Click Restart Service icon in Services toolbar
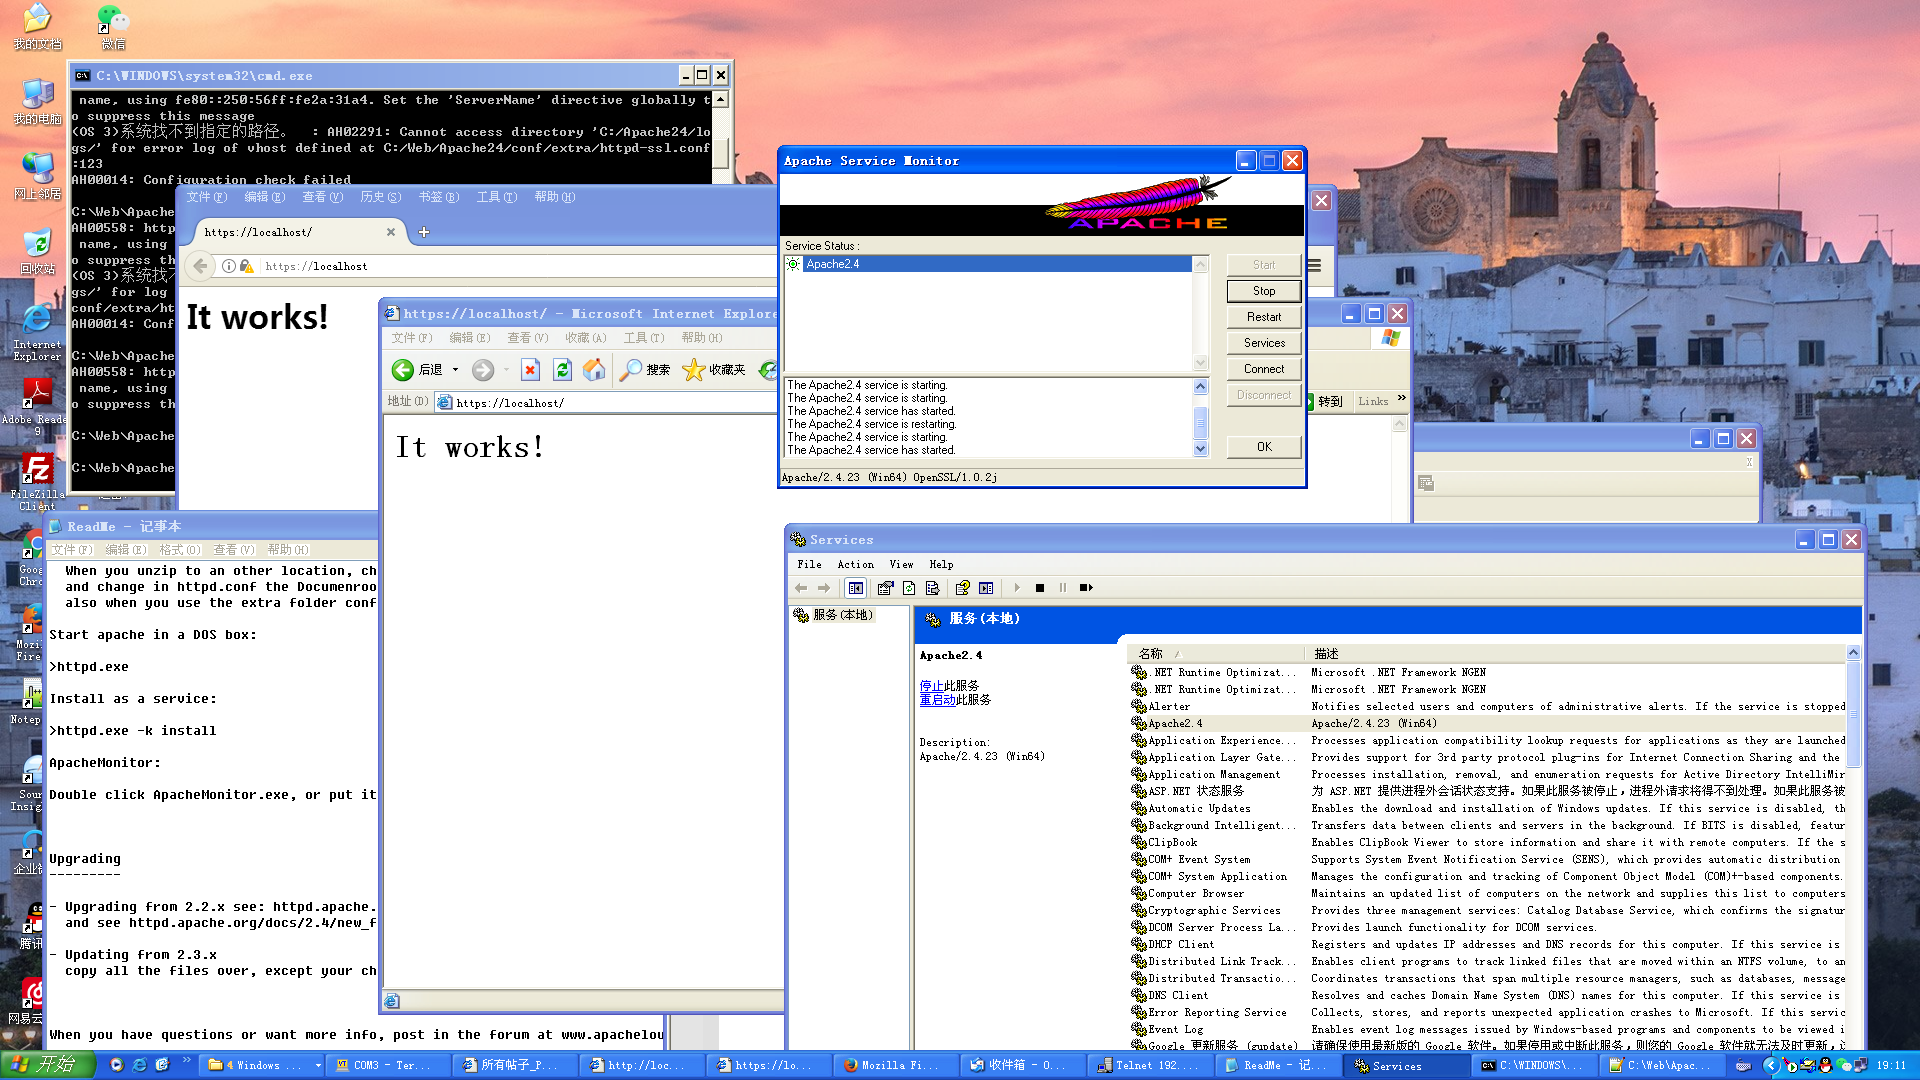 coord(1086,588)
